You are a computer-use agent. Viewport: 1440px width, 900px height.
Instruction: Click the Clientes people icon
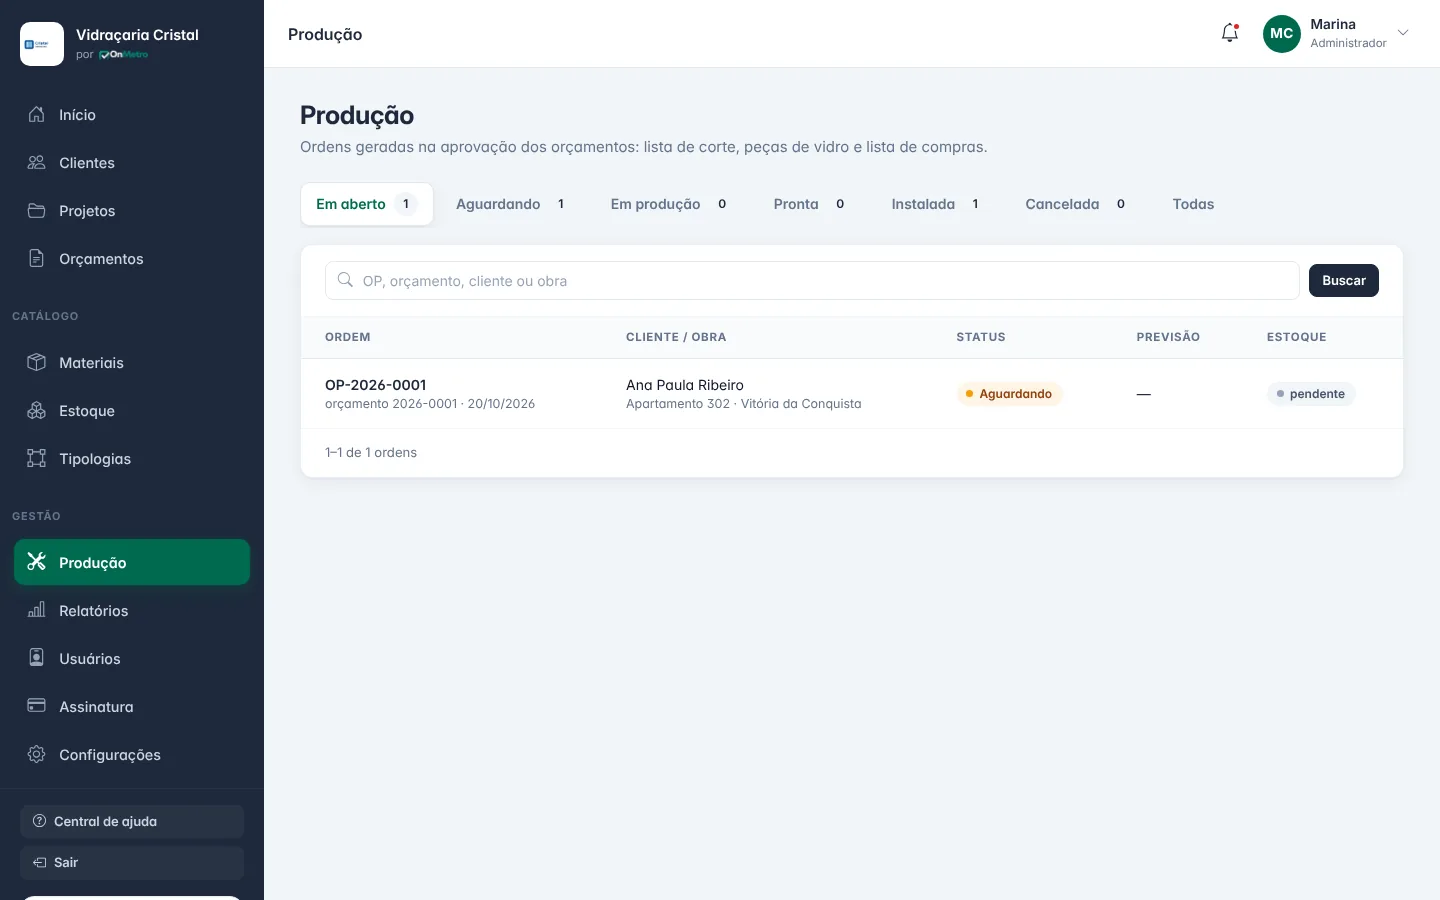[x=37, y=162]
